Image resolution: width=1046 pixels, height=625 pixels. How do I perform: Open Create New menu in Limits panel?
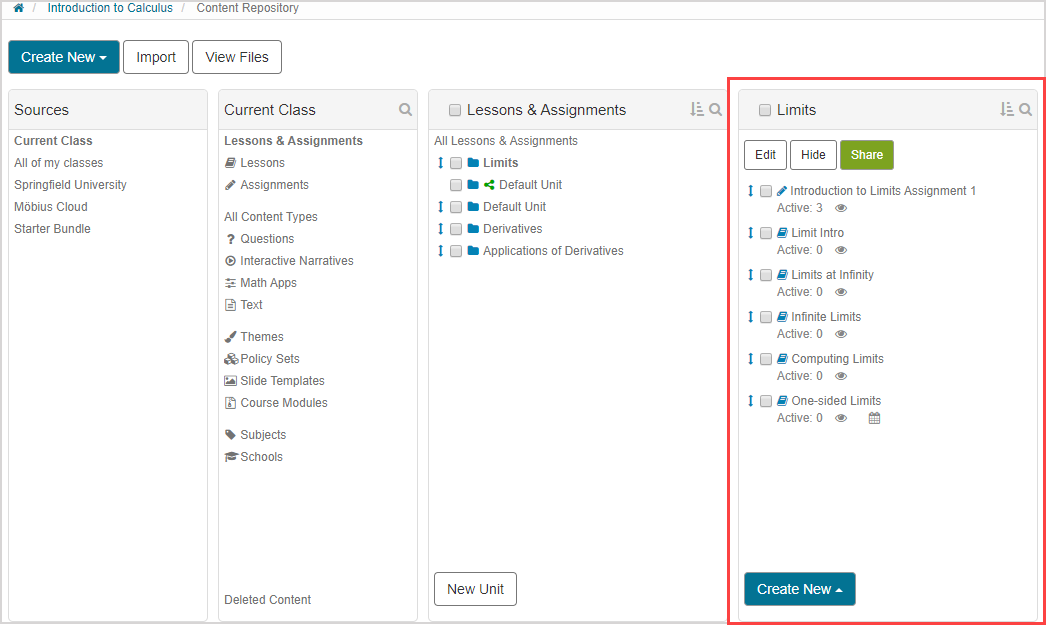[799, 589]
